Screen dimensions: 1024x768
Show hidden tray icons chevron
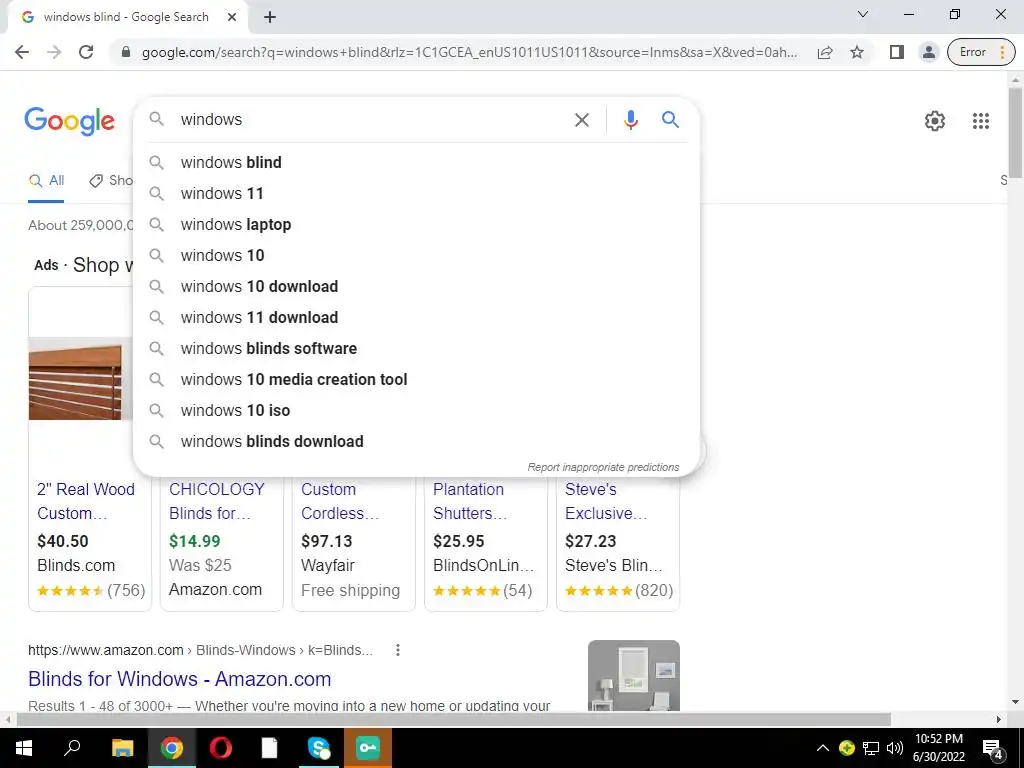(823, 748)
